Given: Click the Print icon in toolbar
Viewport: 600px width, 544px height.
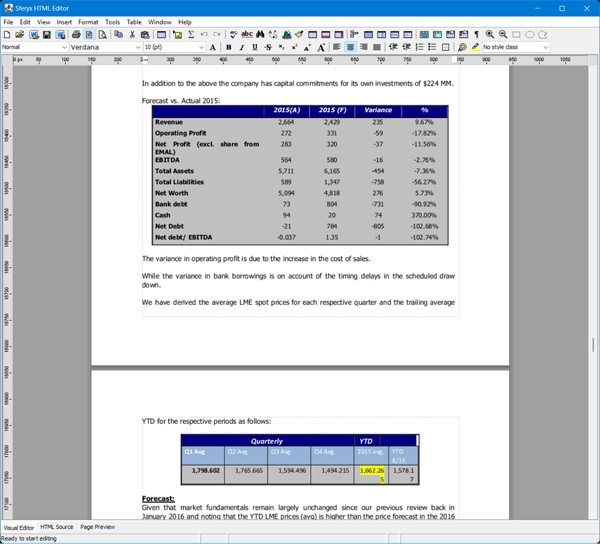Looking at the screenshot, I should [x=76, y=34].
